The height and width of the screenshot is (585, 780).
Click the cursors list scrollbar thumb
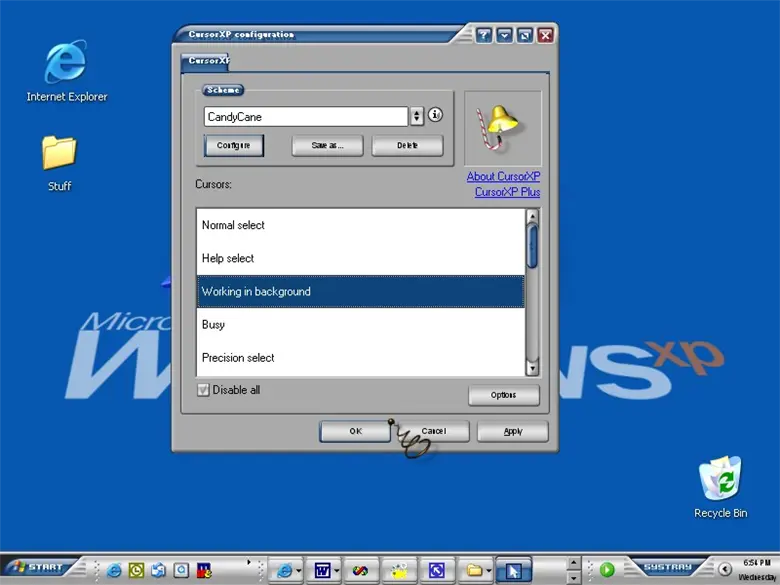532,246
